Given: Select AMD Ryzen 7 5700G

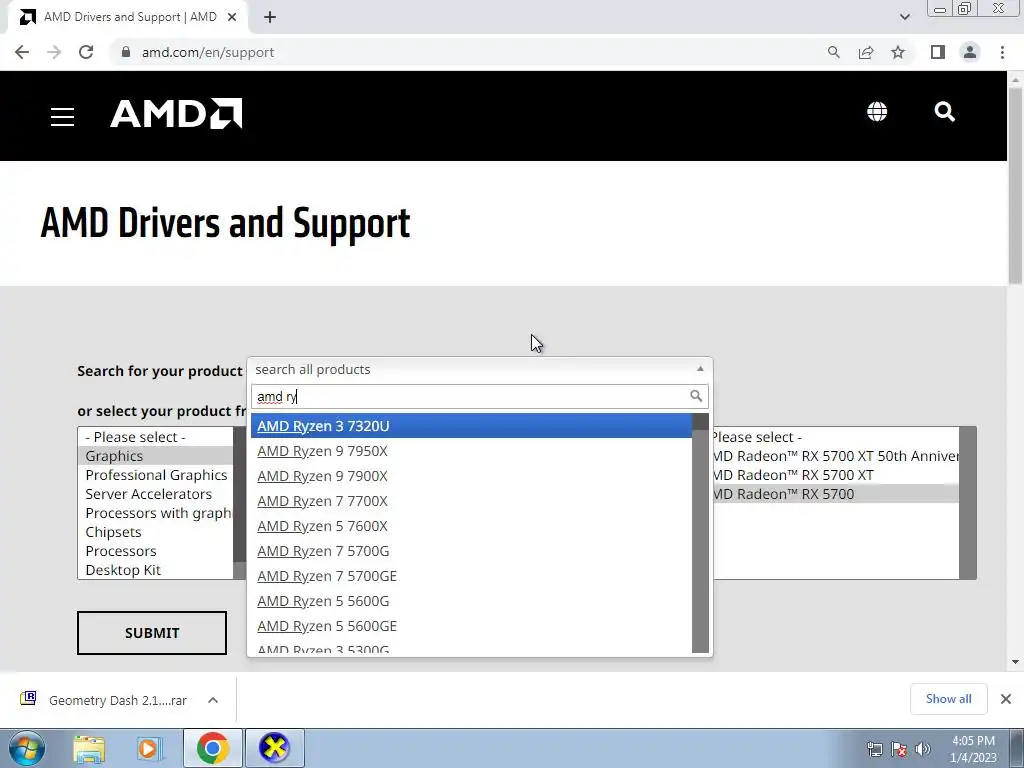Looking at the screenshot, I should tap(472, 551).
